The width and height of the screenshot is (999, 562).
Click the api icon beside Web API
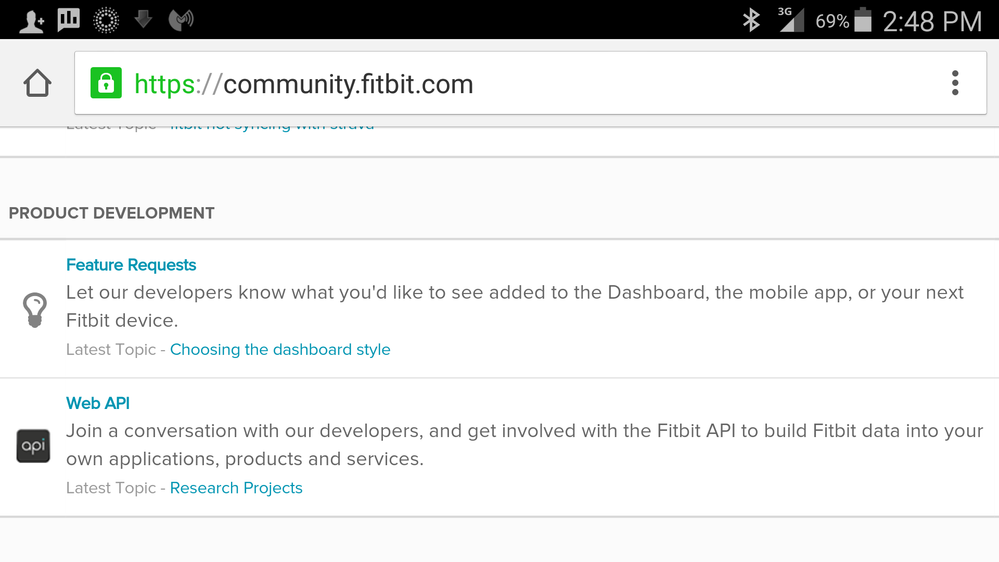click(33, 446)
